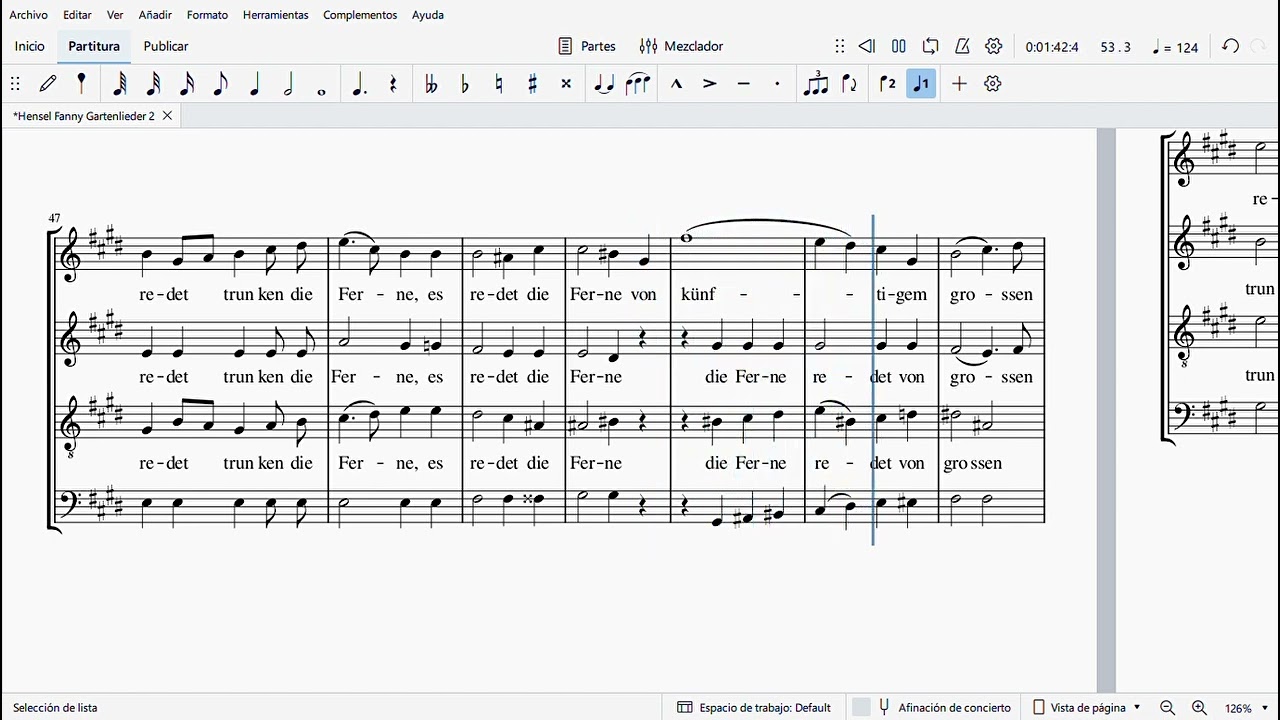Viewport: 1280px width, 720px height.
Task: Toggle the metronome
Action: (962, 46)
